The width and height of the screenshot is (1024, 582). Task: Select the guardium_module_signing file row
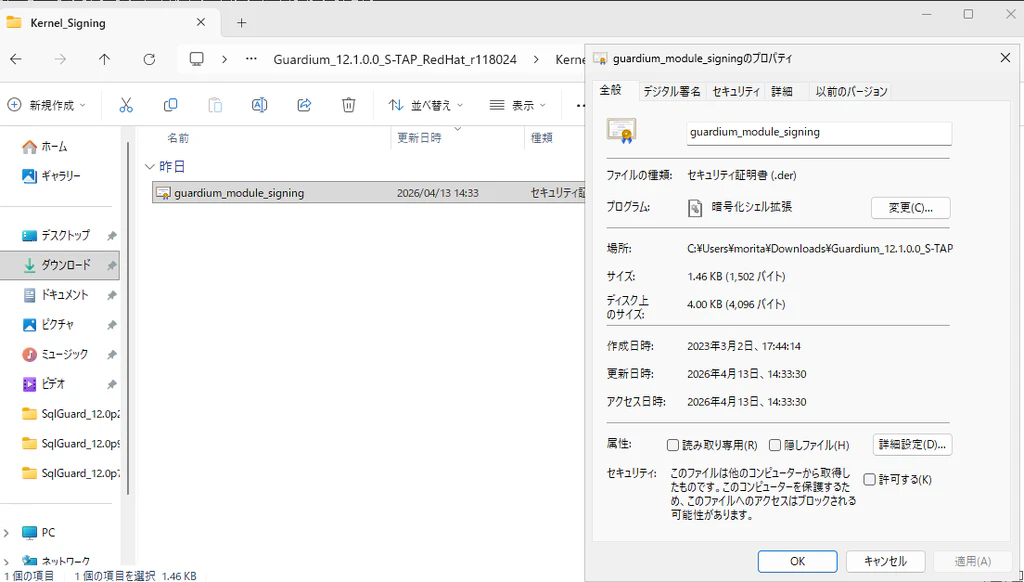(x=368, y=193)
